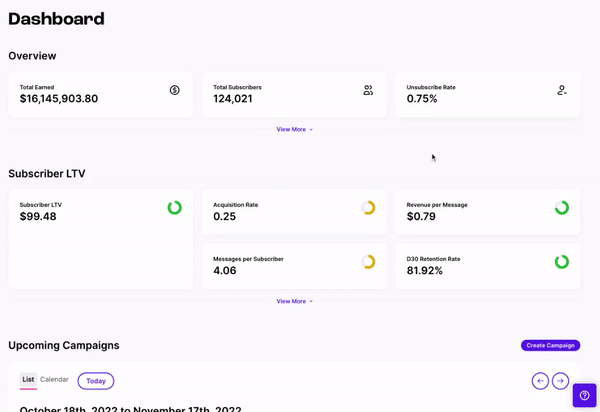The height and width of the screenshot is (412, 600).
Task: Click the dollar sign icon on Total Earned
Action: 175,90
